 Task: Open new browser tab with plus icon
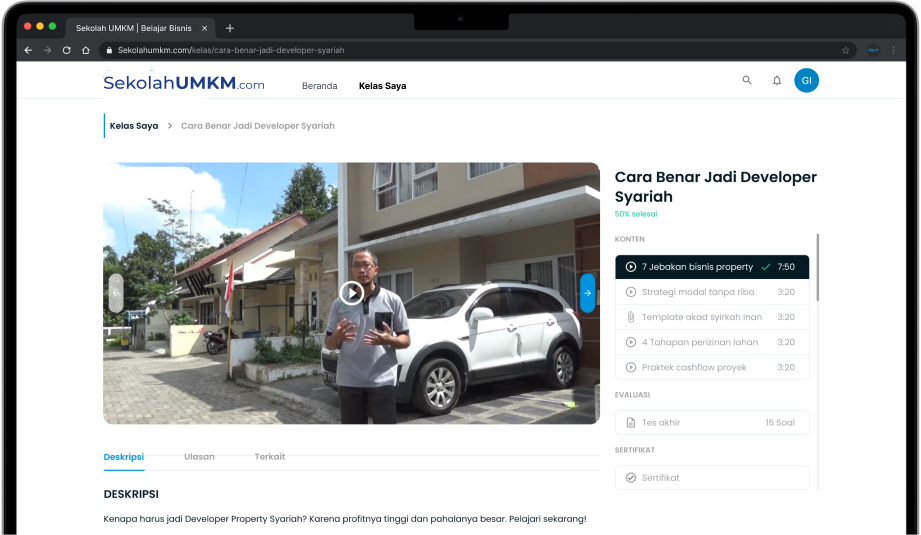(230, 28)
